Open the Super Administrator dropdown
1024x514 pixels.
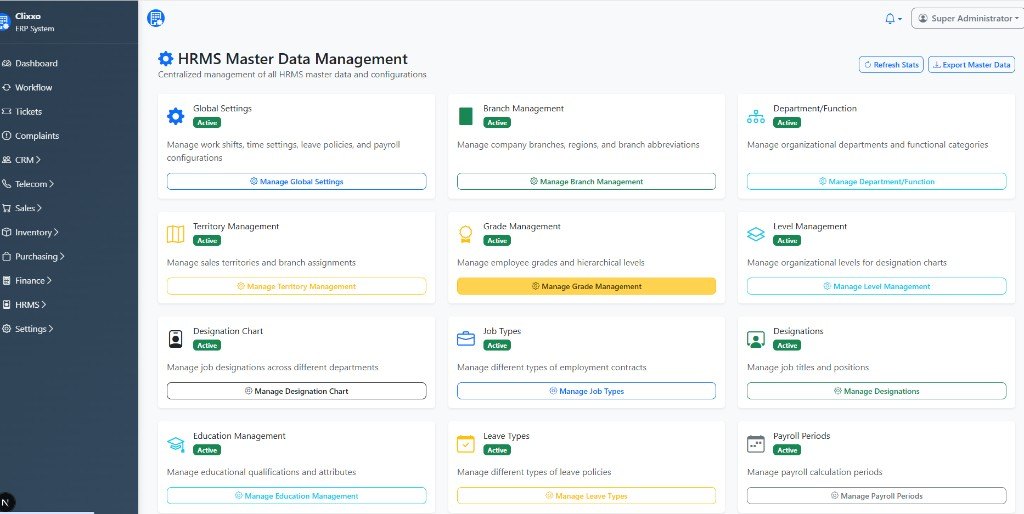point(968,18)
